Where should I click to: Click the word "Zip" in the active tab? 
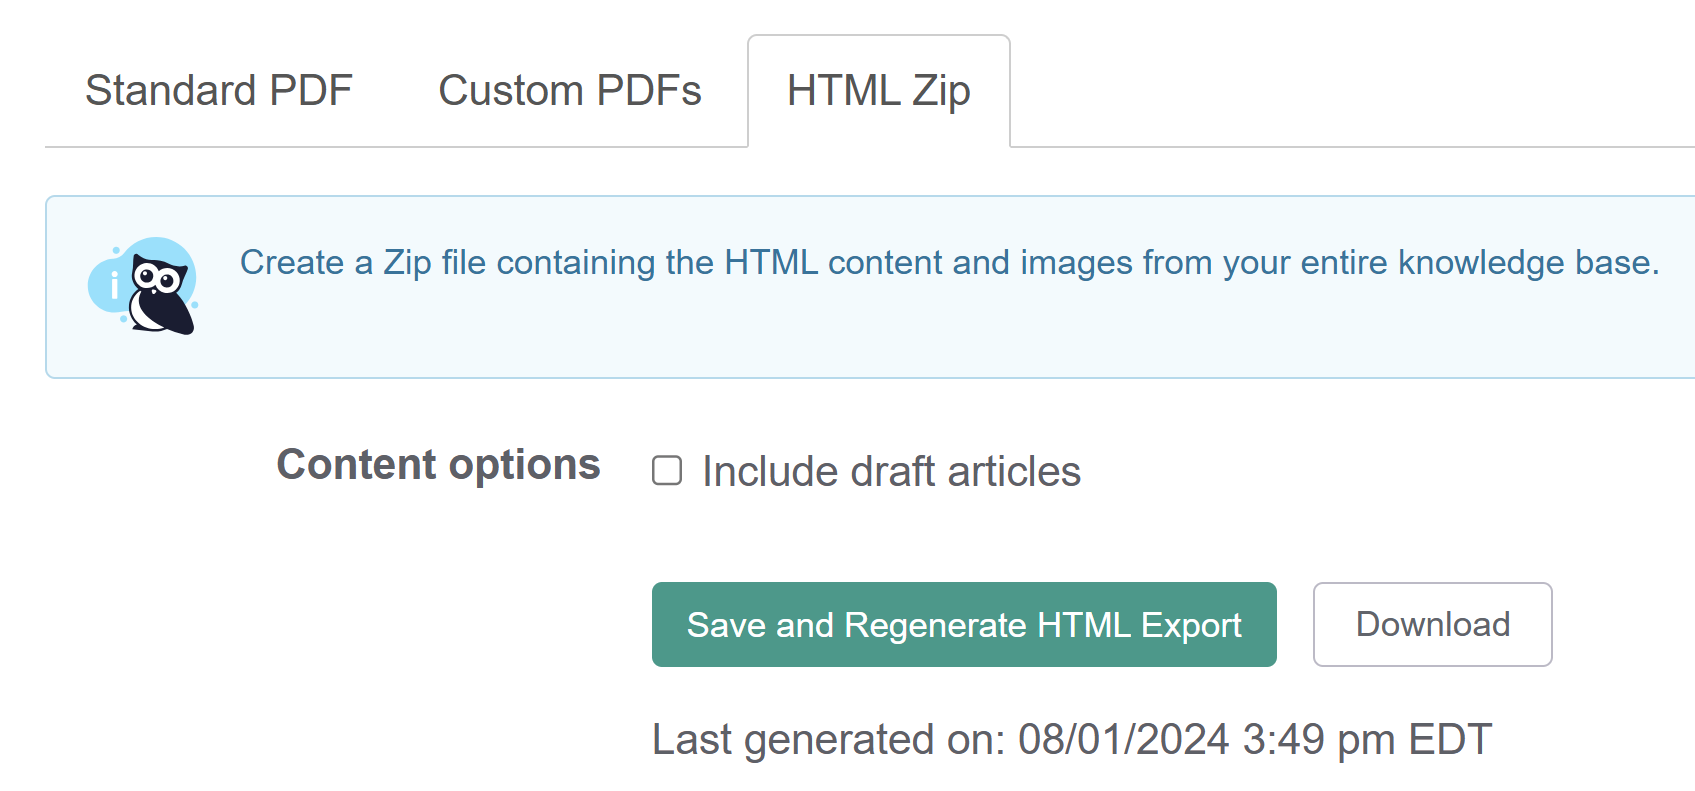941,91
